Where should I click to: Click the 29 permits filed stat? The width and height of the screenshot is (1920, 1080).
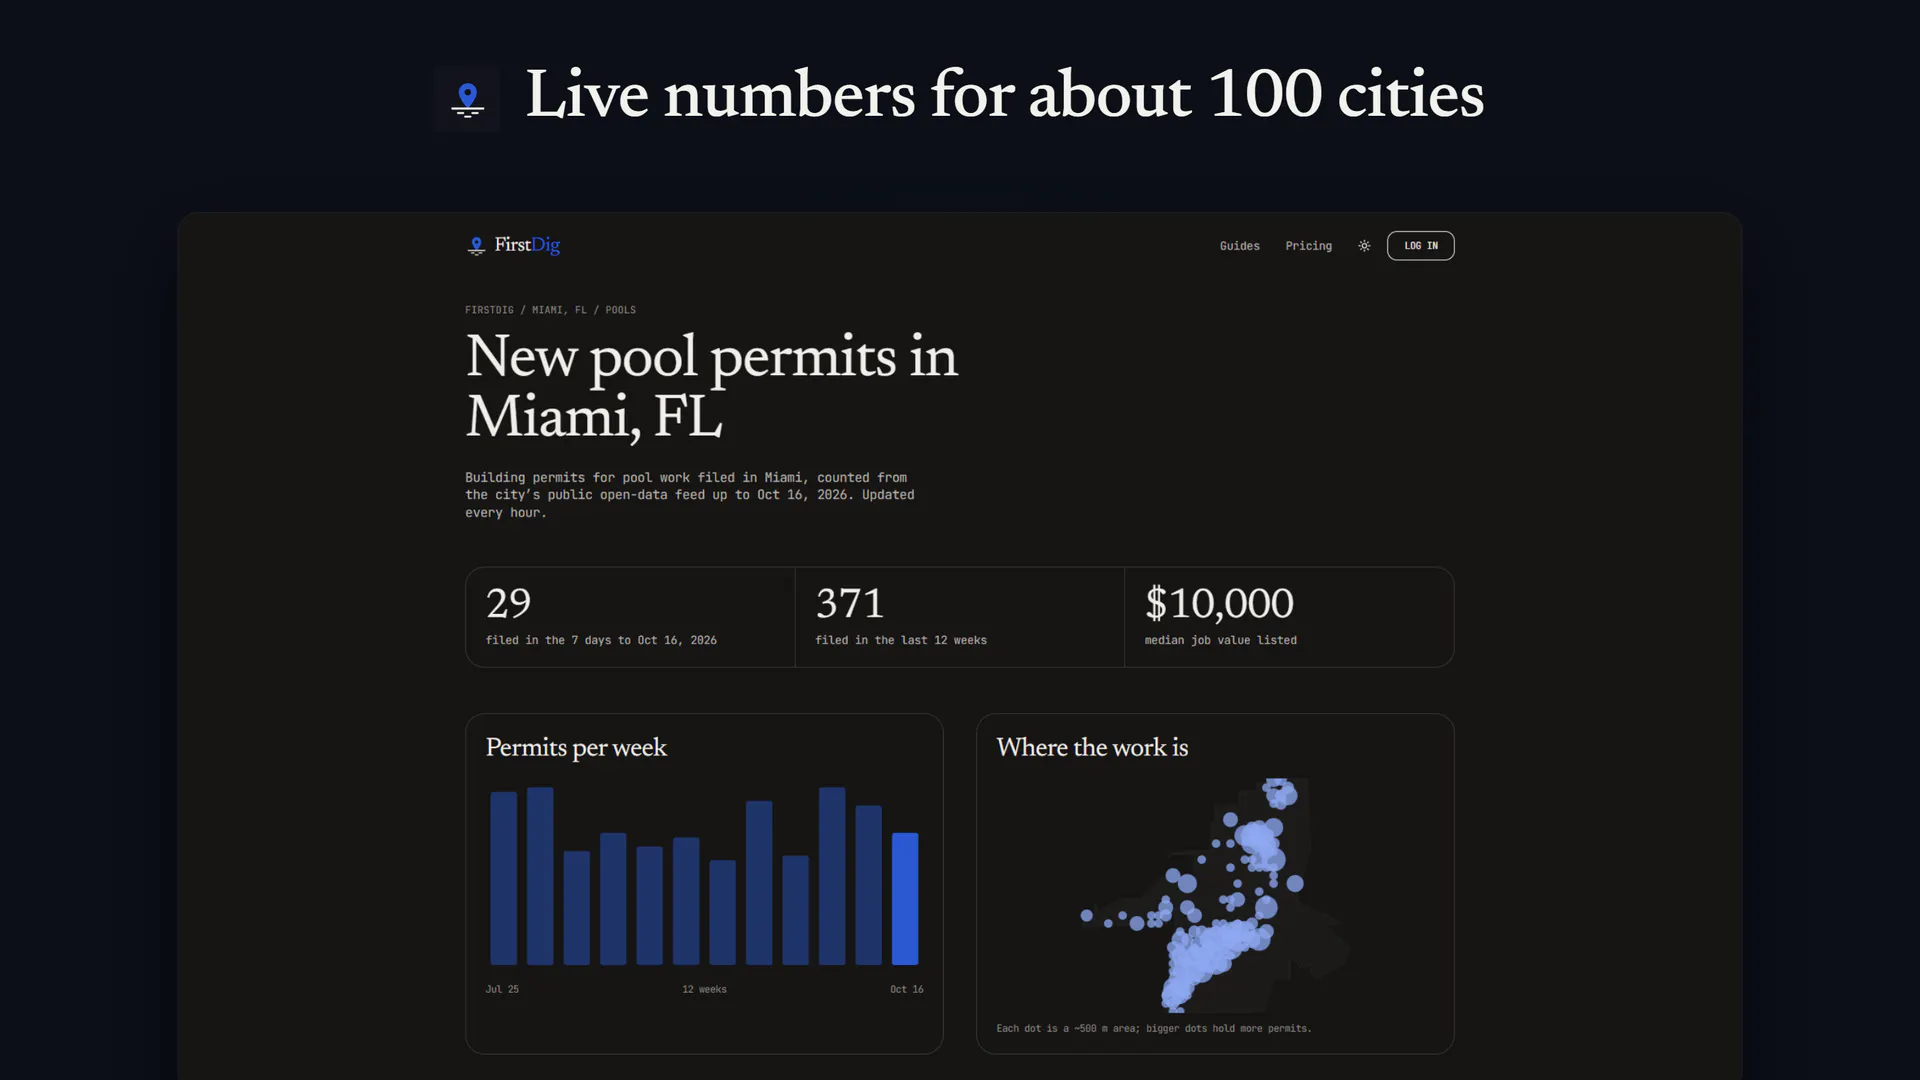(630, 617)
